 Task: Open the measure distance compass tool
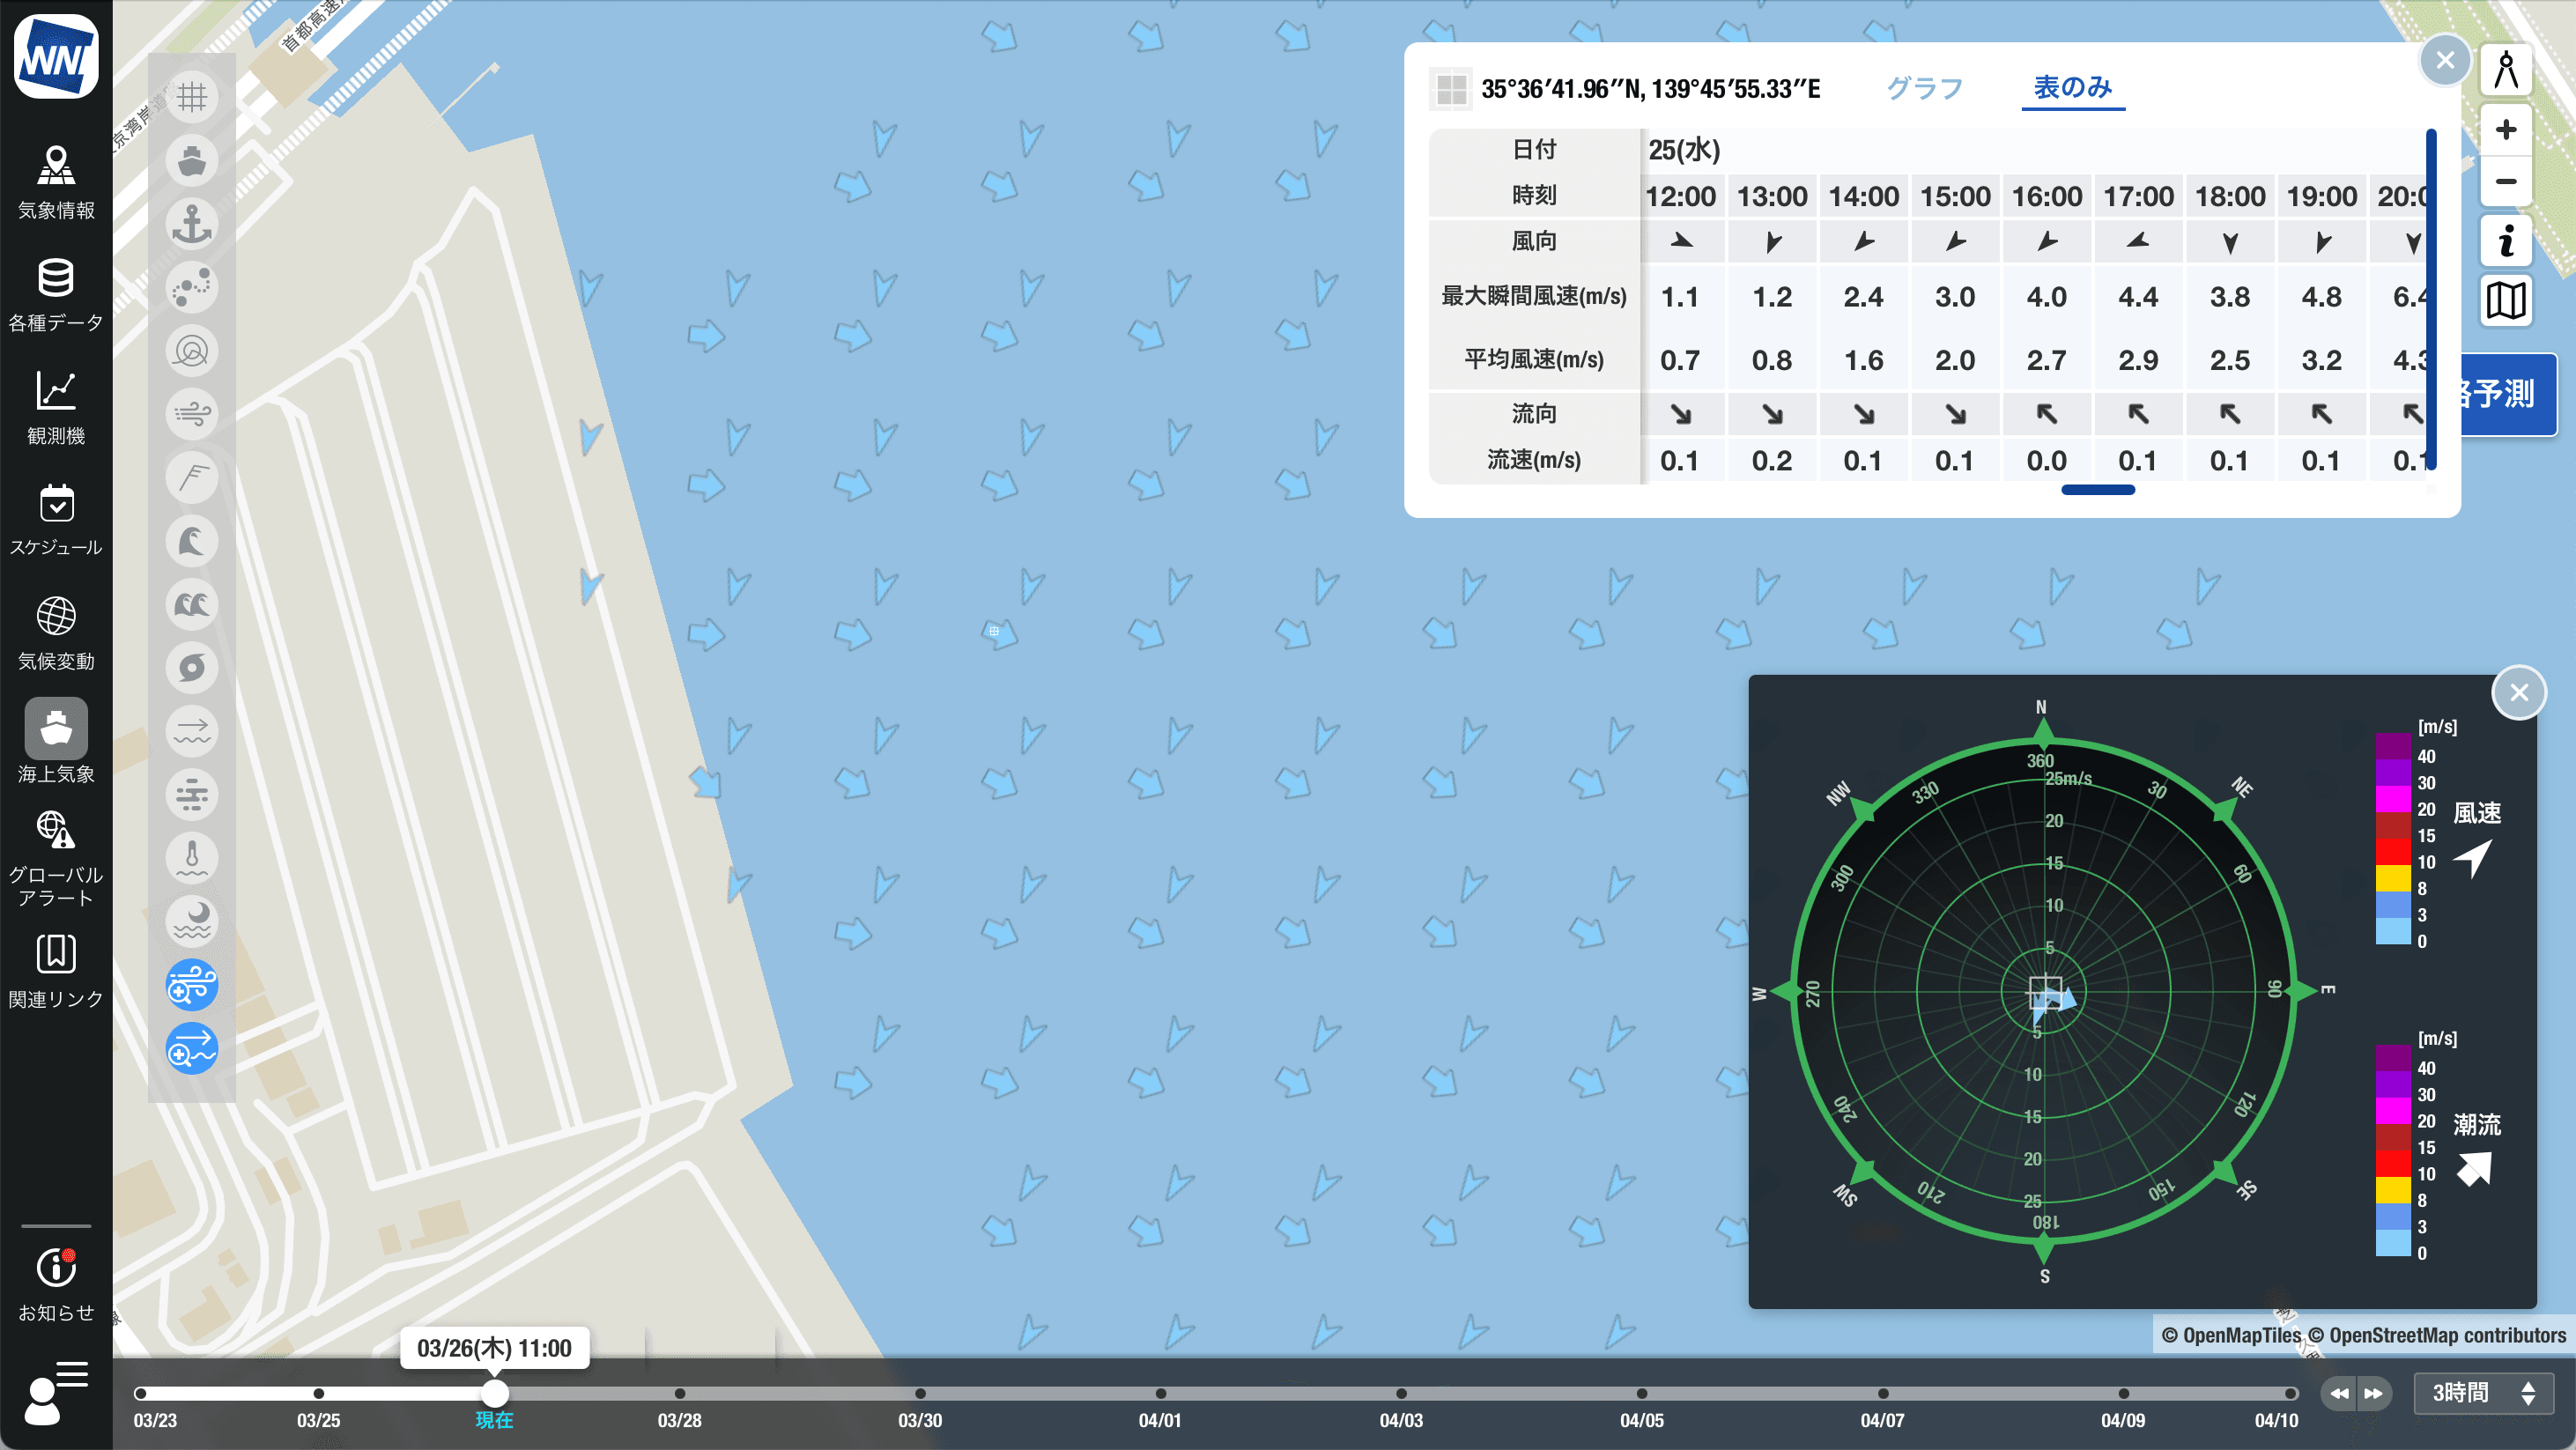pos(2505,71)
